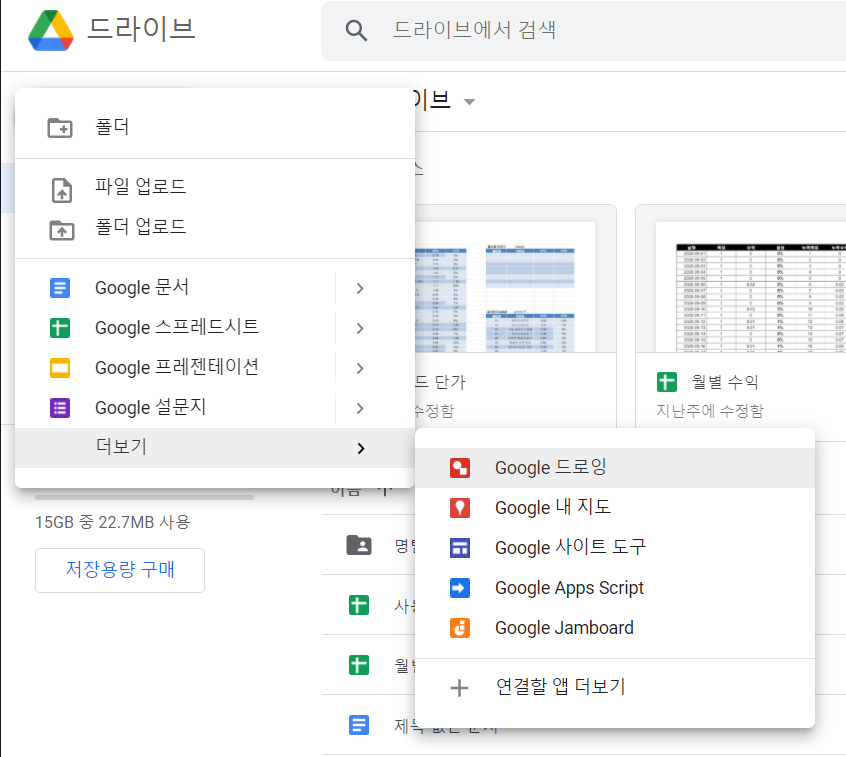Click the sheets icon beside 월별 수익 card
The width and height of the screenshot is (846, 757).
(667, 382)
